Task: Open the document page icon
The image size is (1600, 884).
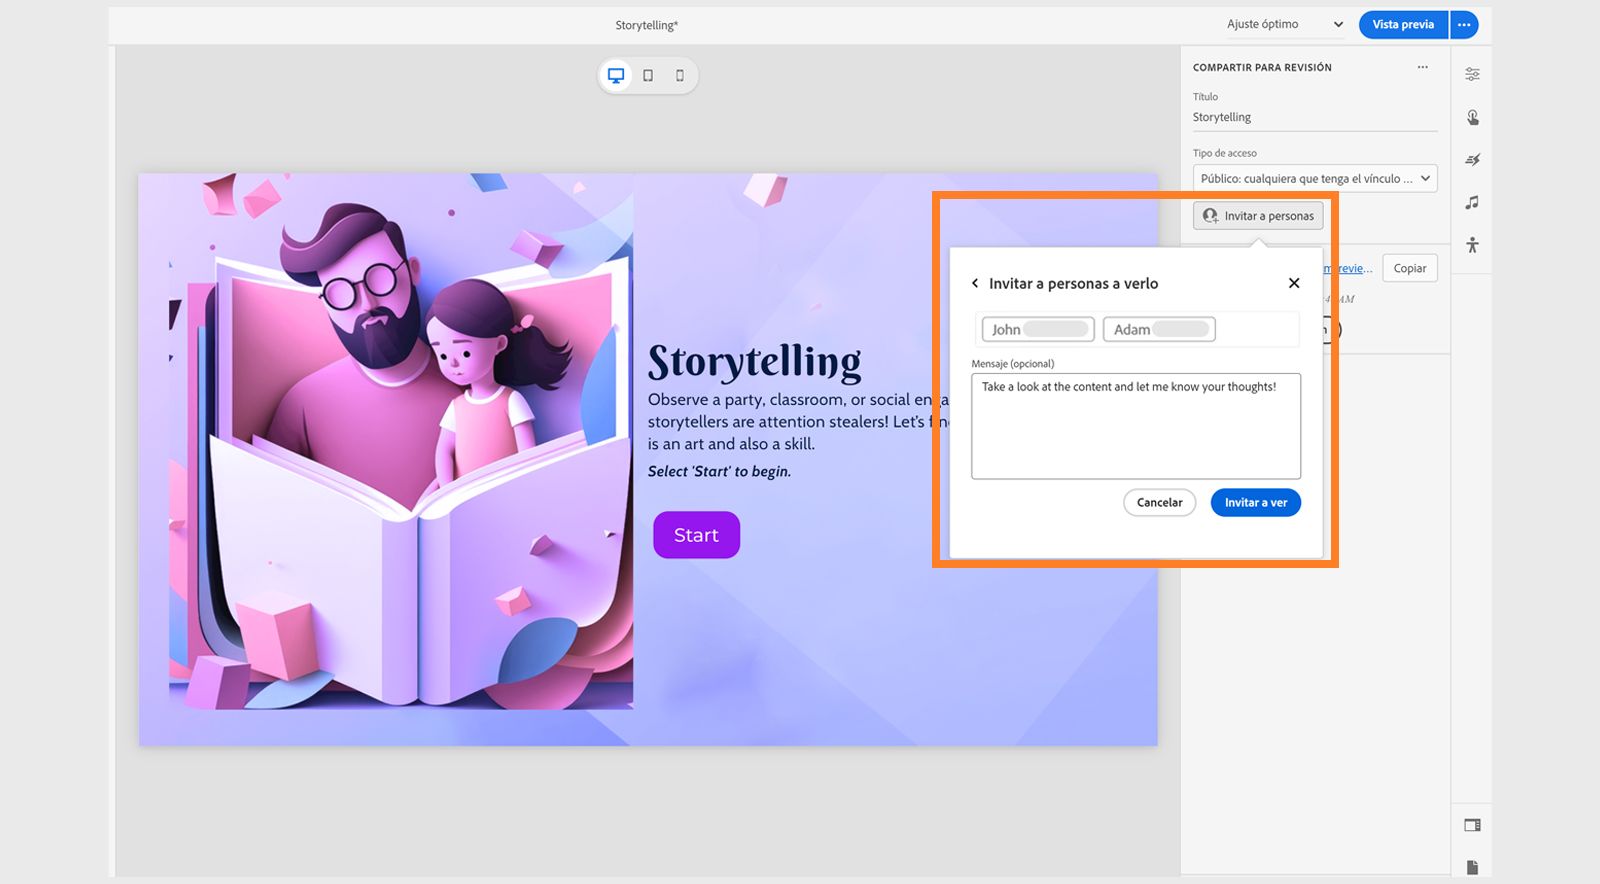Action: (x=1472, y=867)
